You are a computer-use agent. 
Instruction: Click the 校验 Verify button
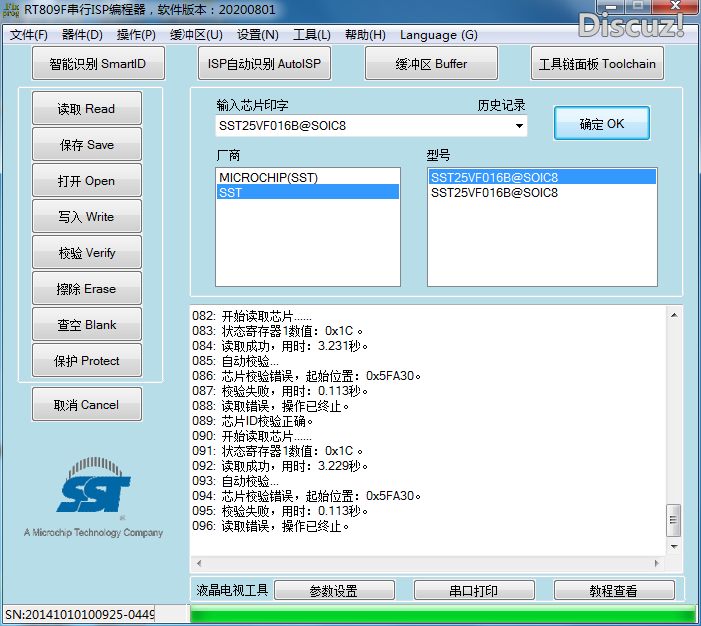pos(87,253)
